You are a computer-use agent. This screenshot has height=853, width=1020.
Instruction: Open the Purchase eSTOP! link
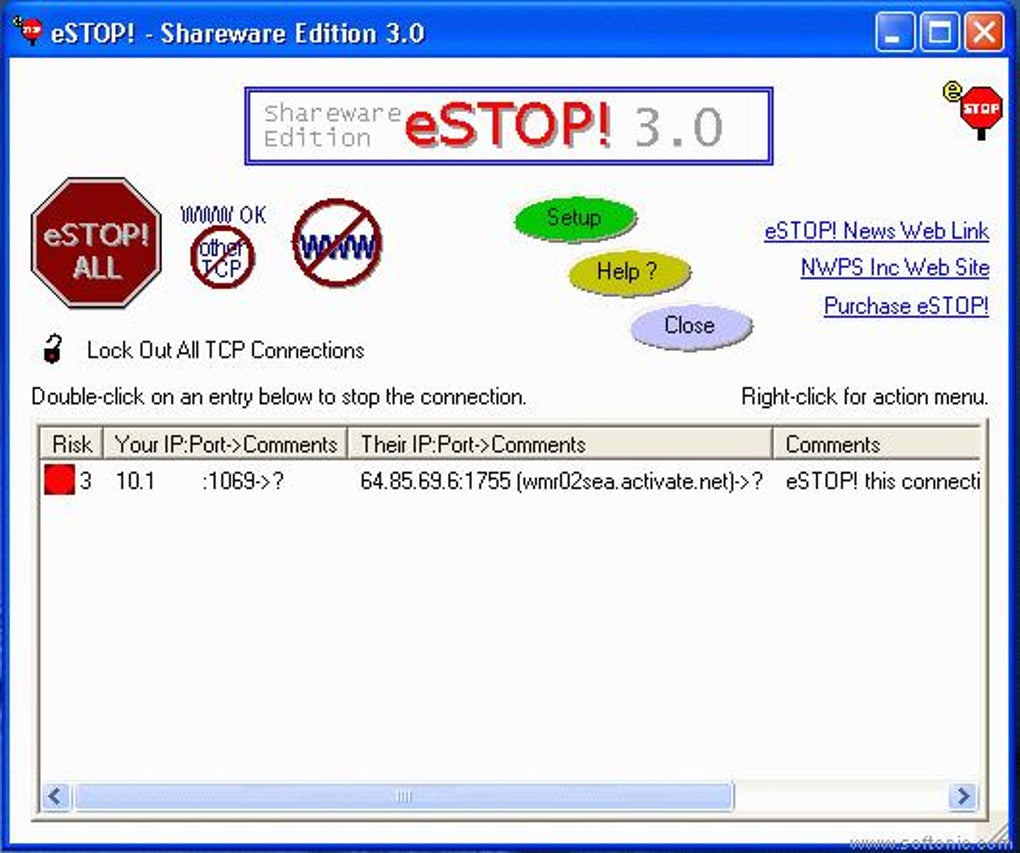(905, 306)
